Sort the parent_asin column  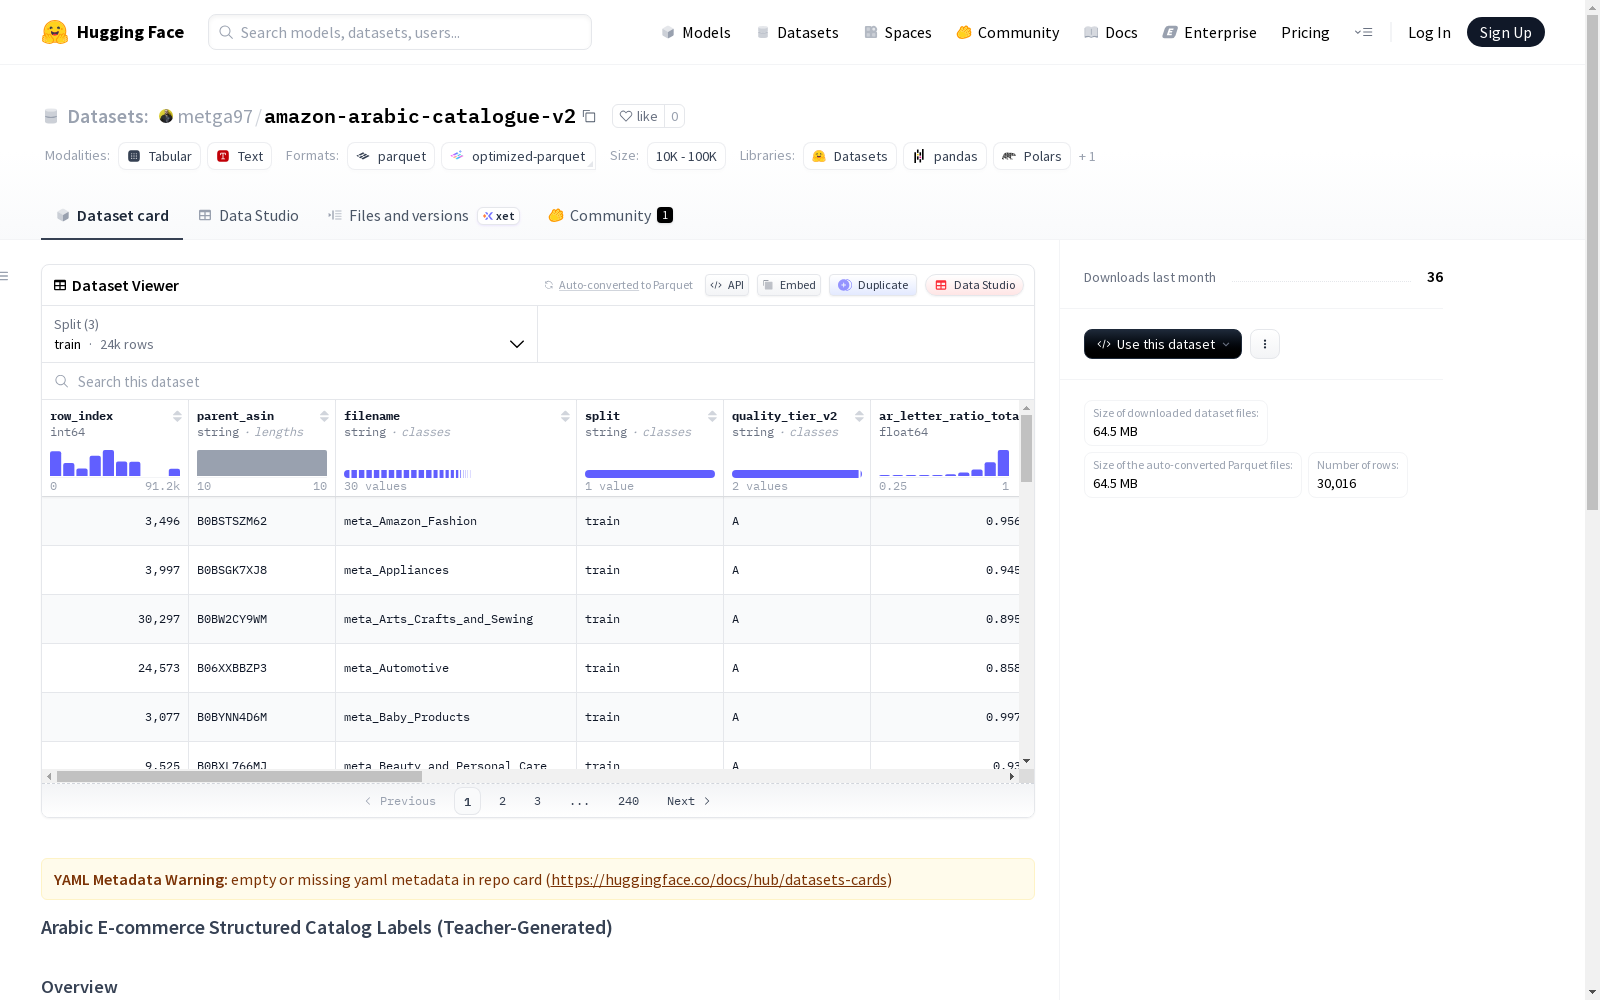pos(324,416)
